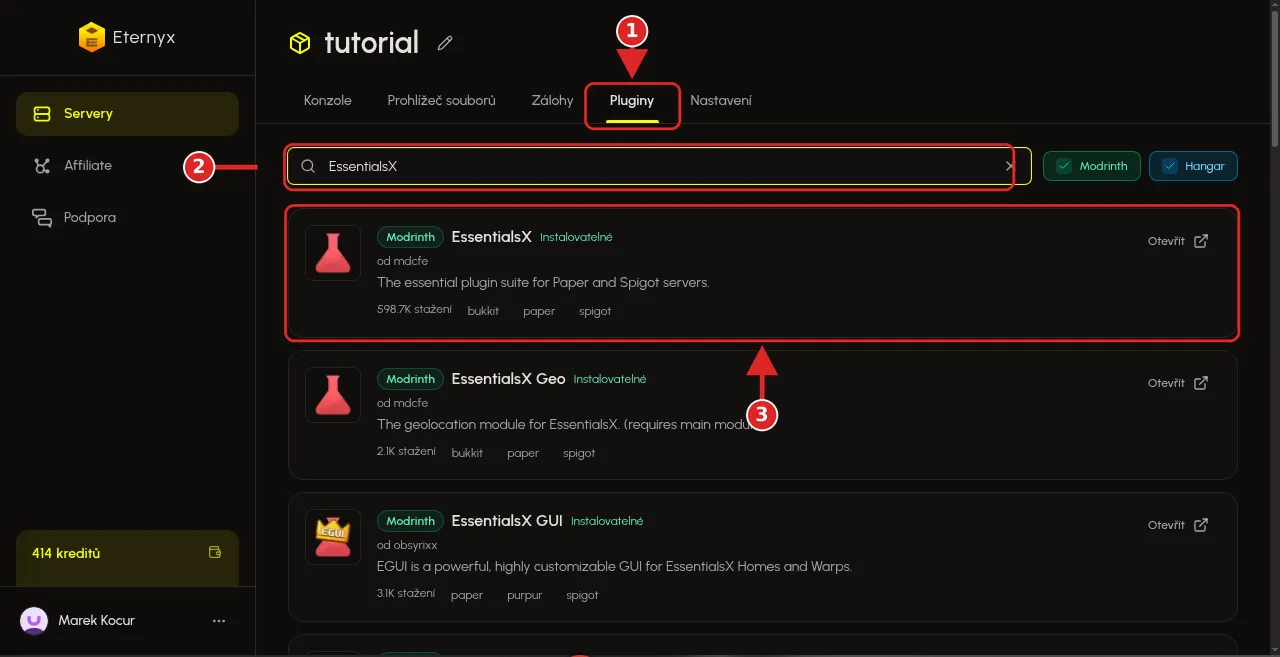Click external link icon for EssentialsX Geo
Screen dimensions: 1280x657
point(1202,383)
